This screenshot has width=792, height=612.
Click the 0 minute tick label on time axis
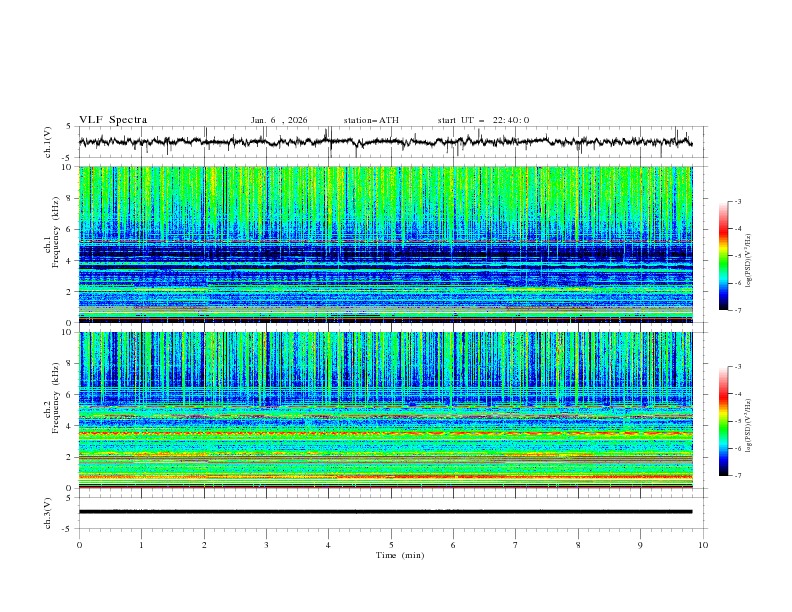pyautogui.click(x=79, y=545)
